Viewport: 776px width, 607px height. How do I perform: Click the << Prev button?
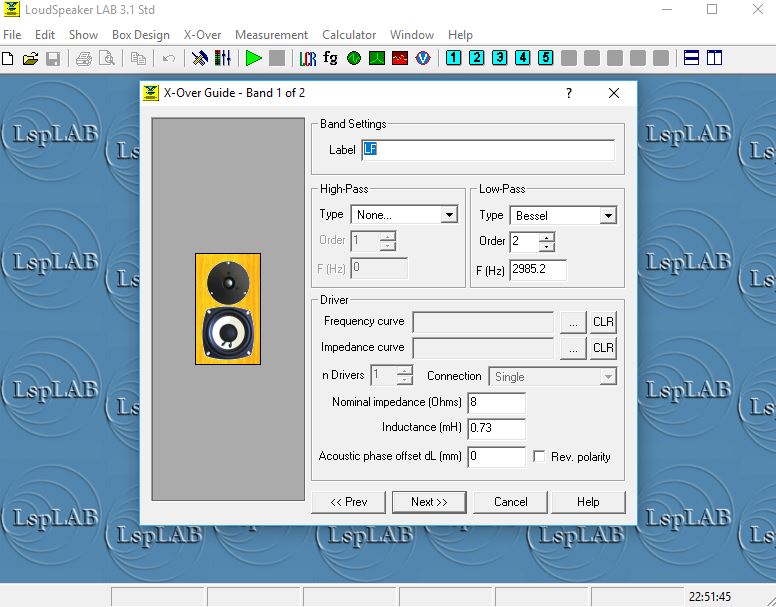348,502
